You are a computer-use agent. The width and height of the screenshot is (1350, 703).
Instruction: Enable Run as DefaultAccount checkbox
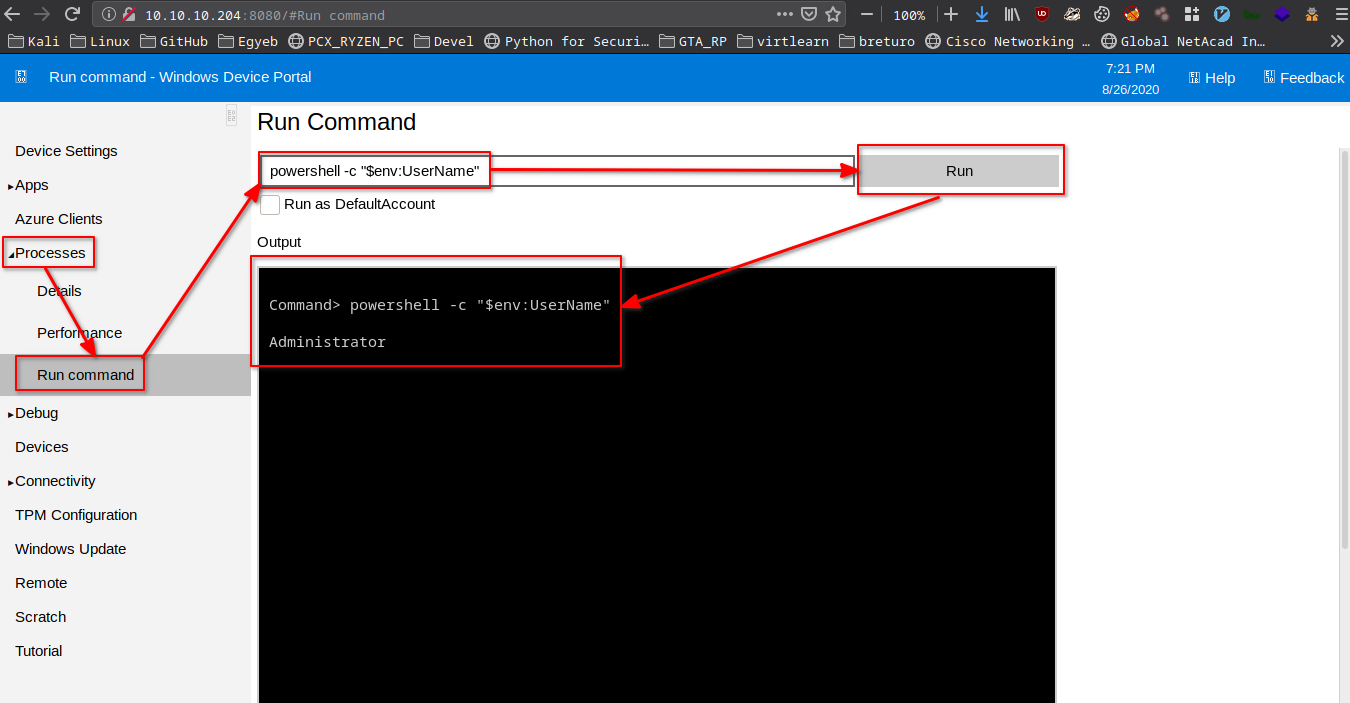270,204
